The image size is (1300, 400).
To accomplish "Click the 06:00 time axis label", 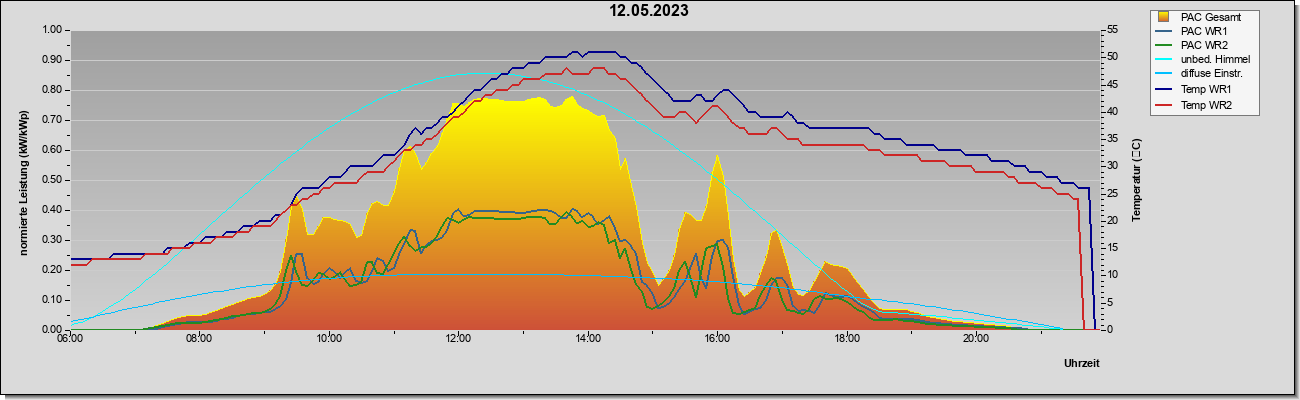I will point(71,339).
